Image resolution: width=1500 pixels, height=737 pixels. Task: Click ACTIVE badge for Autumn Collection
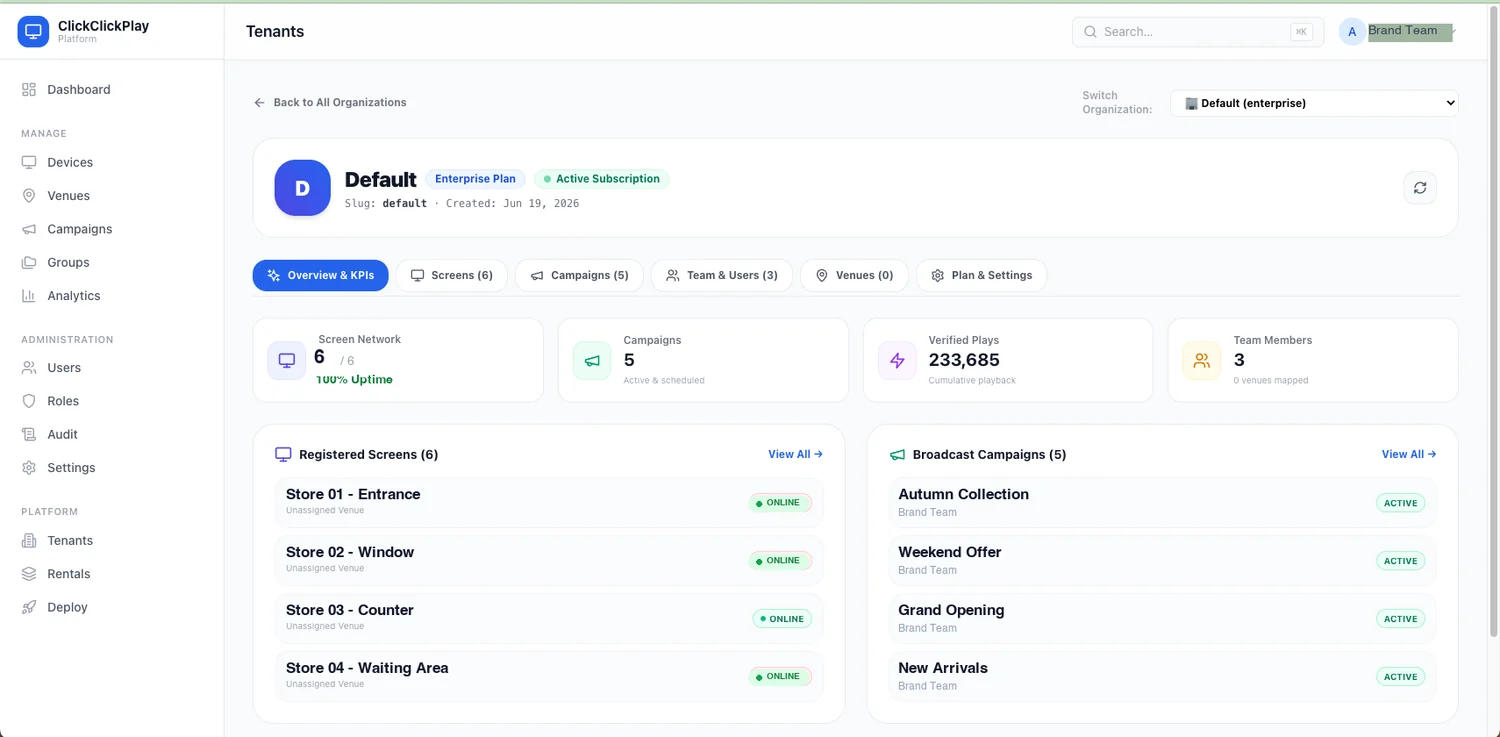pos(1401,503)
